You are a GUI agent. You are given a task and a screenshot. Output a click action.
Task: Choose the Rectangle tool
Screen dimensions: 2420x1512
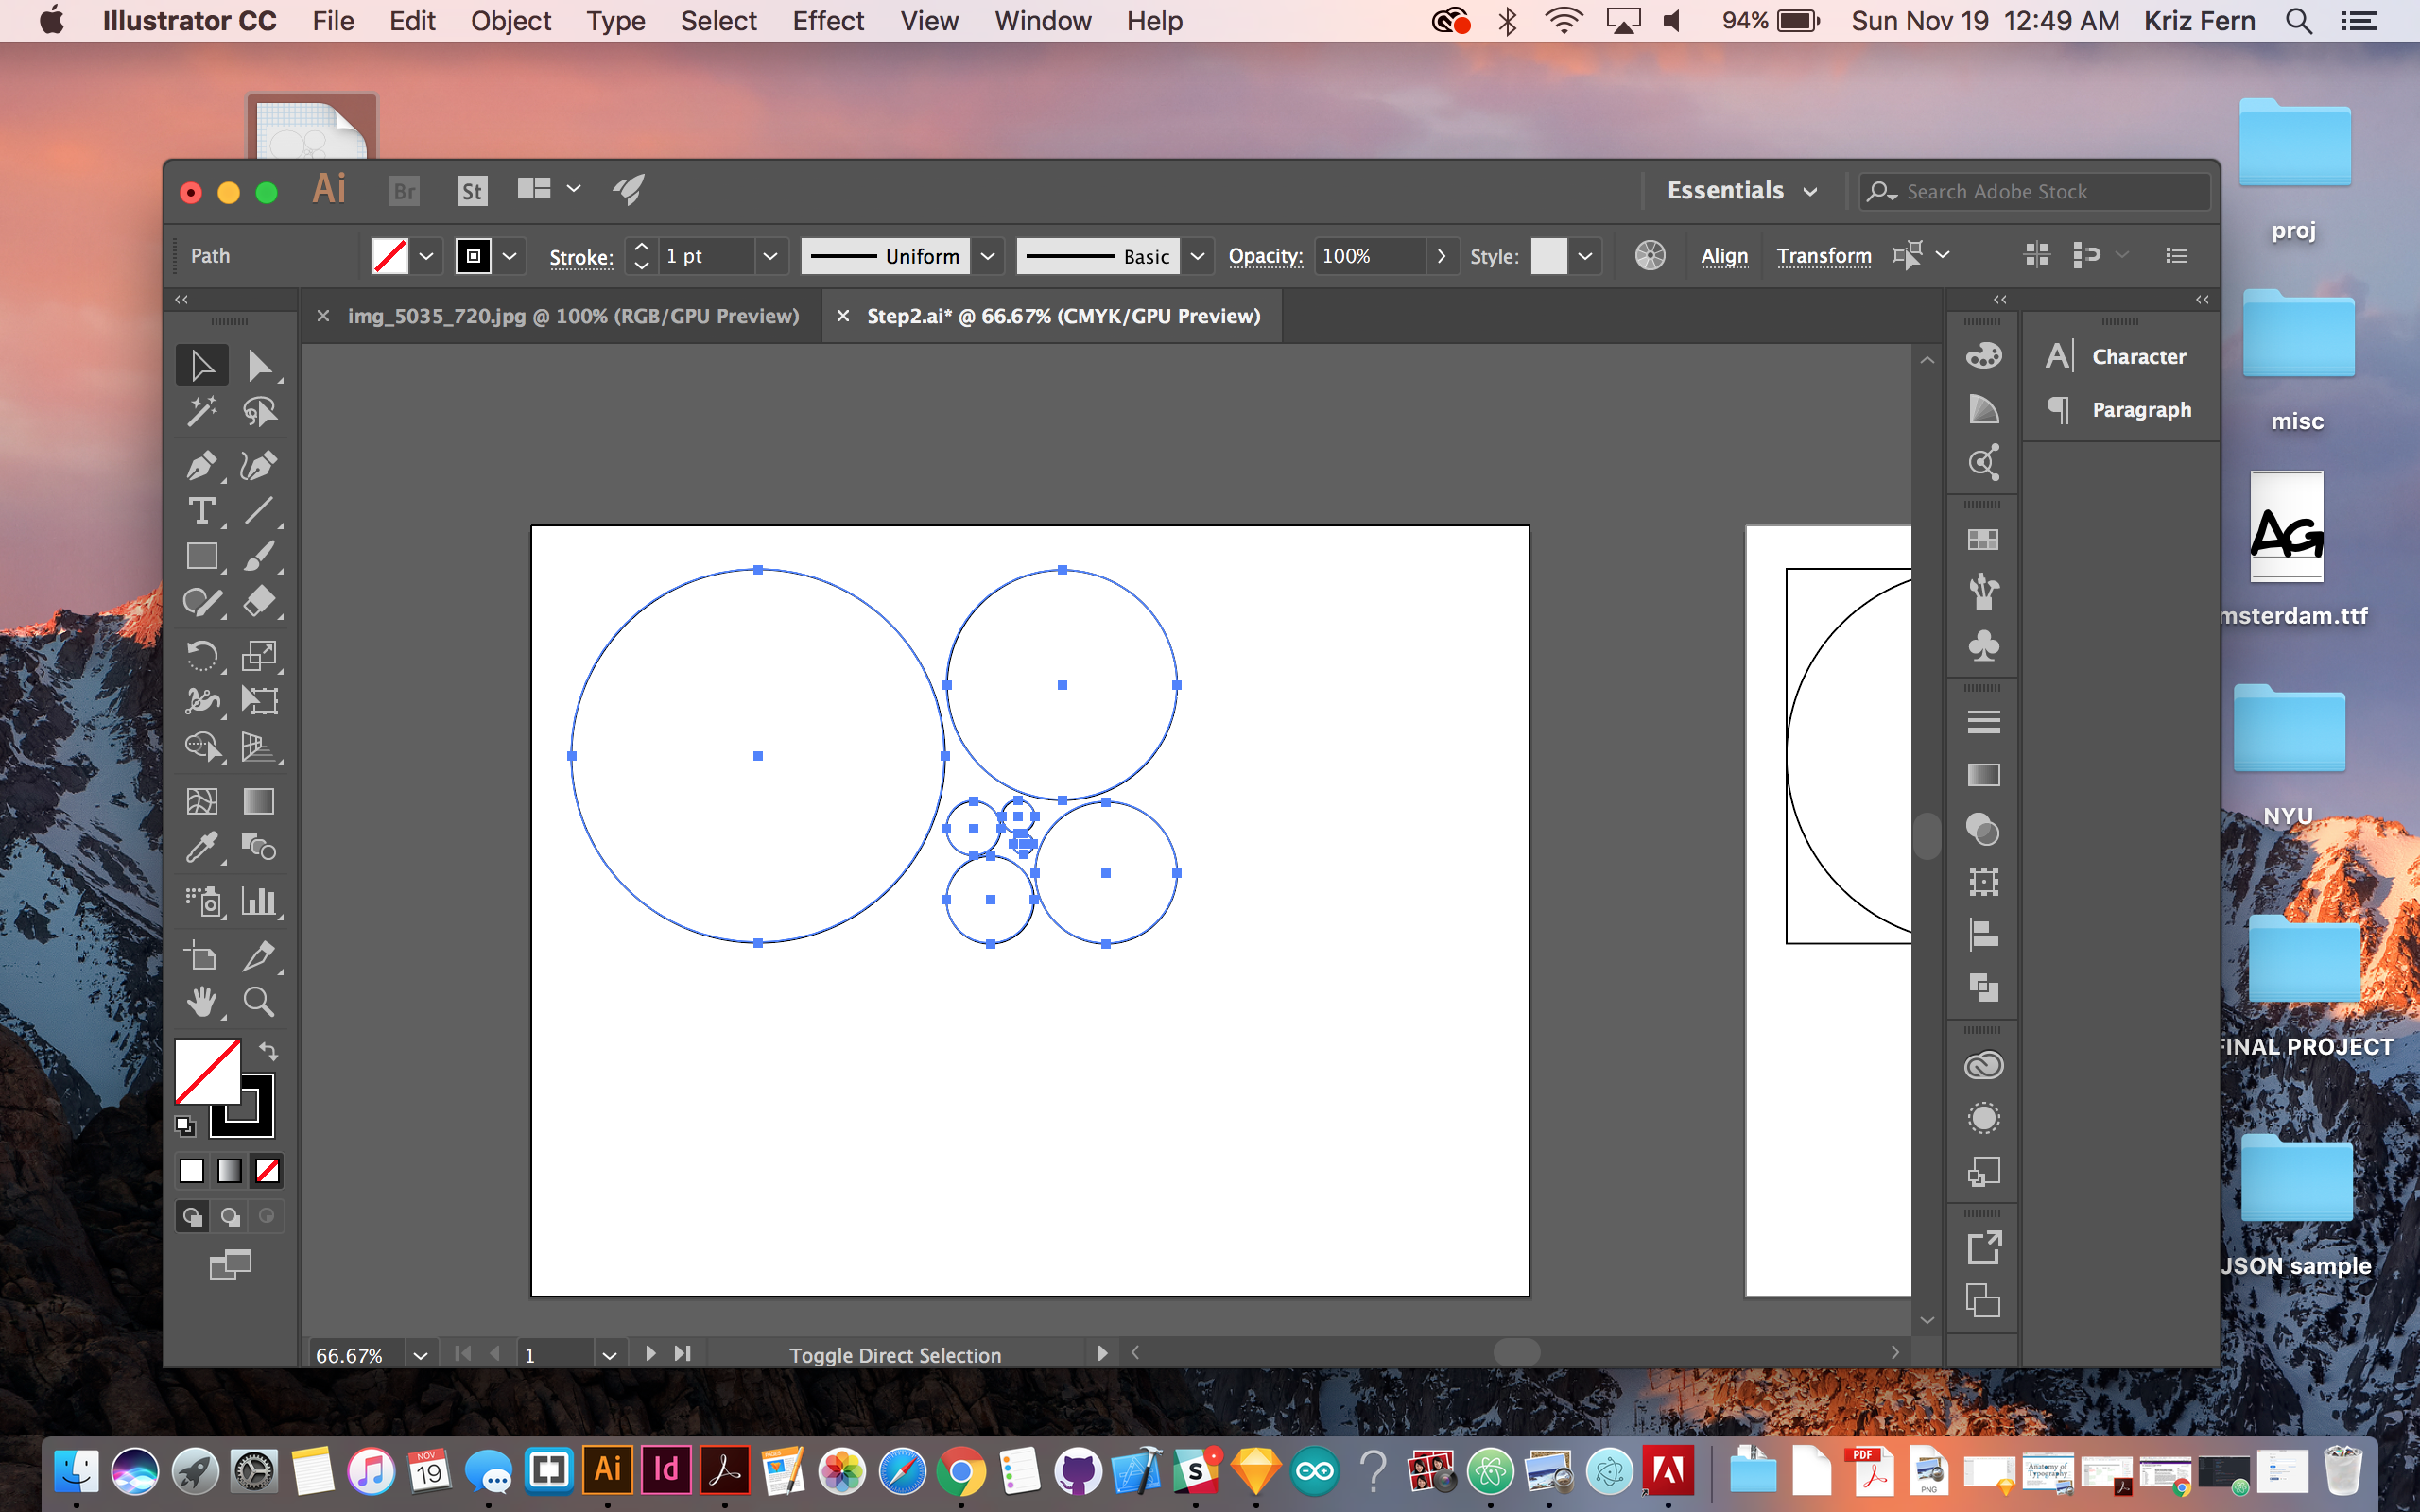tap(201, 556)
